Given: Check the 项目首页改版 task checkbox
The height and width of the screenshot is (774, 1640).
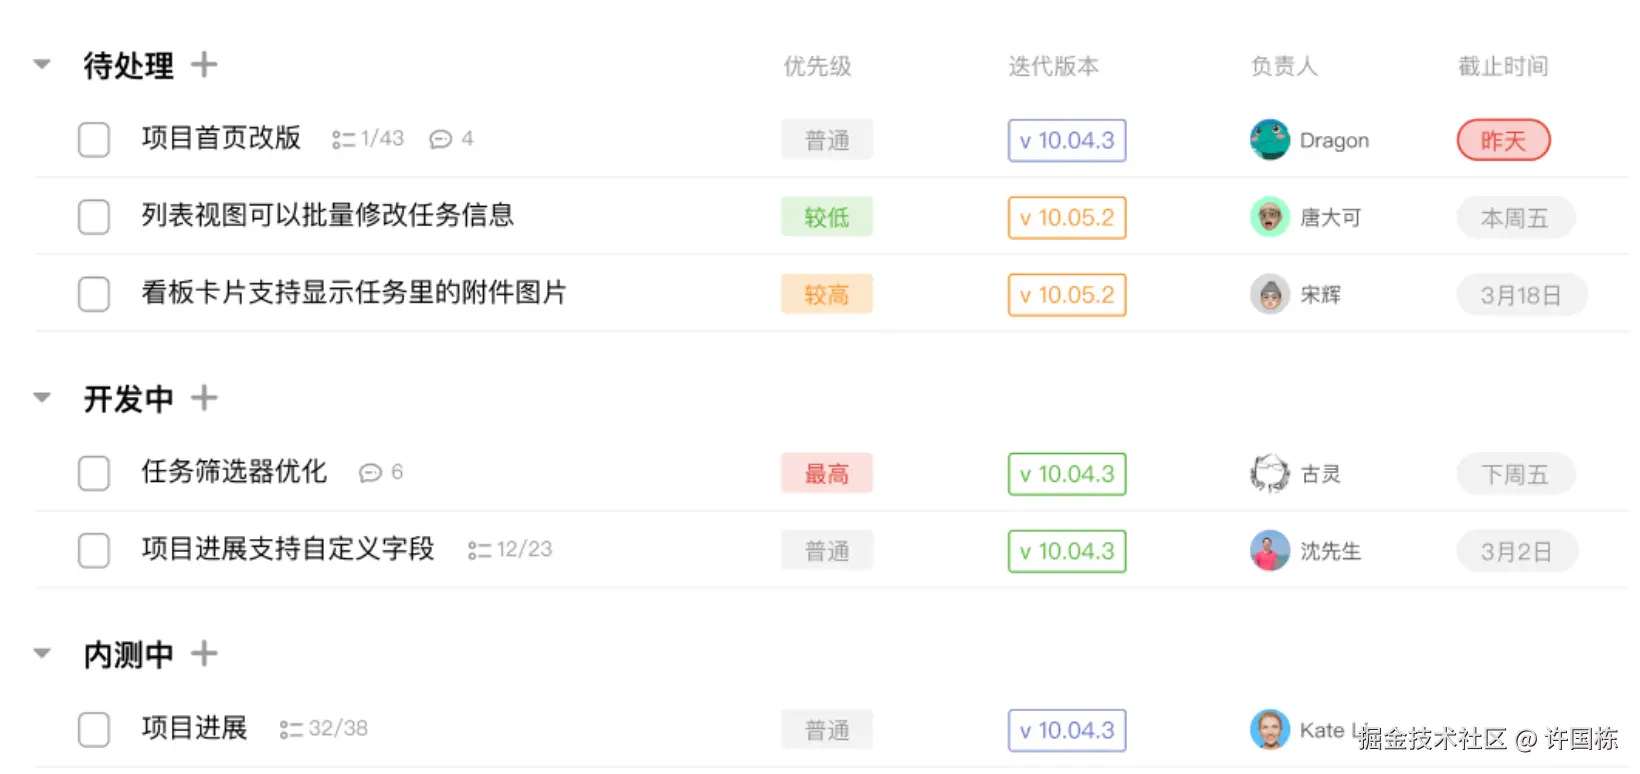Looking at the screenshot, I should (94, 140).
